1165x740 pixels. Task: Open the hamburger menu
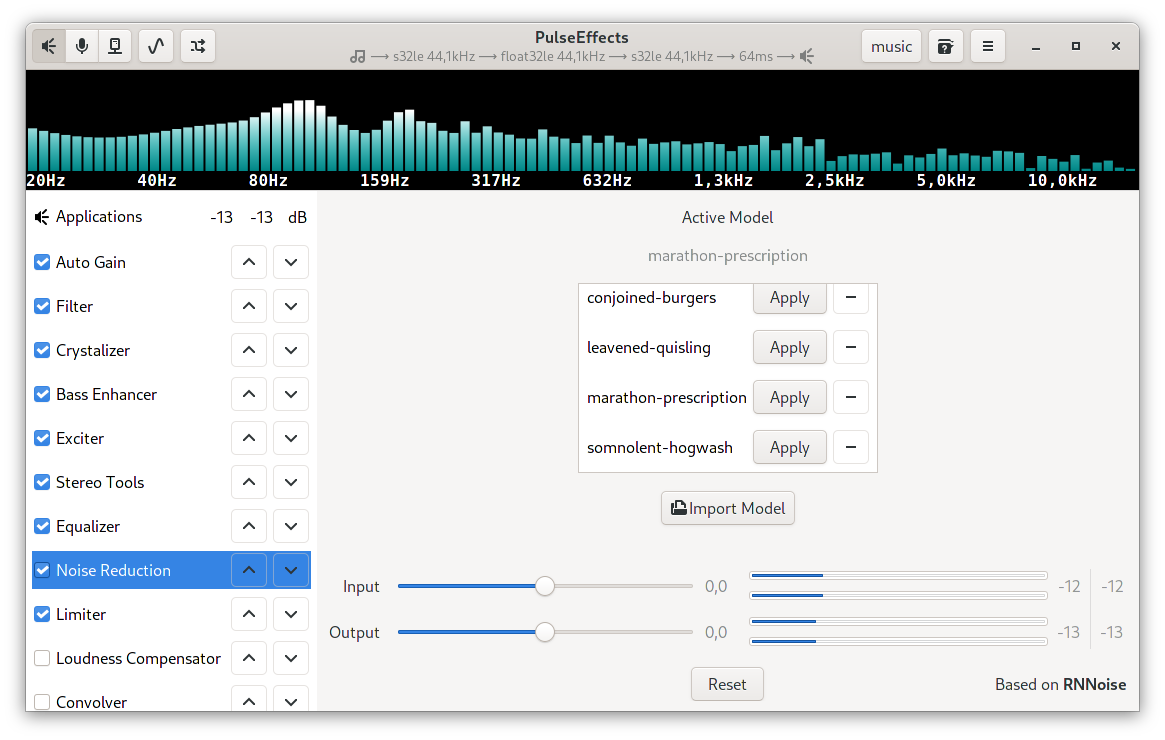987,46
